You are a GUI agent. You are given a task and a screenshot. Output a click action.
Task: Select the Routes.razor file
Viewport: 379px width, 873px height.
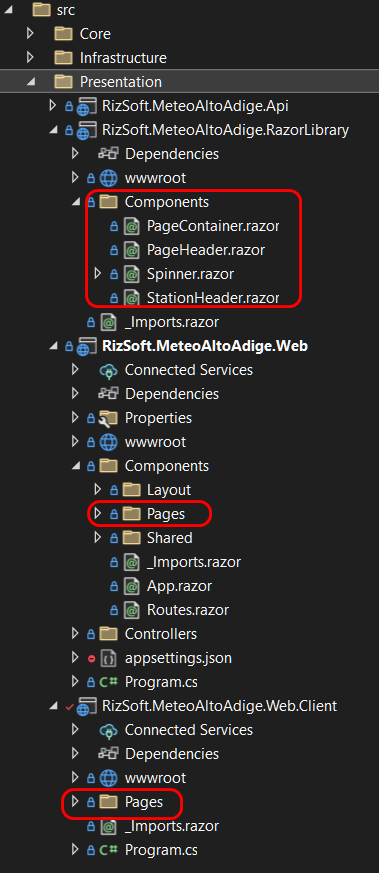tap(188, 610)
